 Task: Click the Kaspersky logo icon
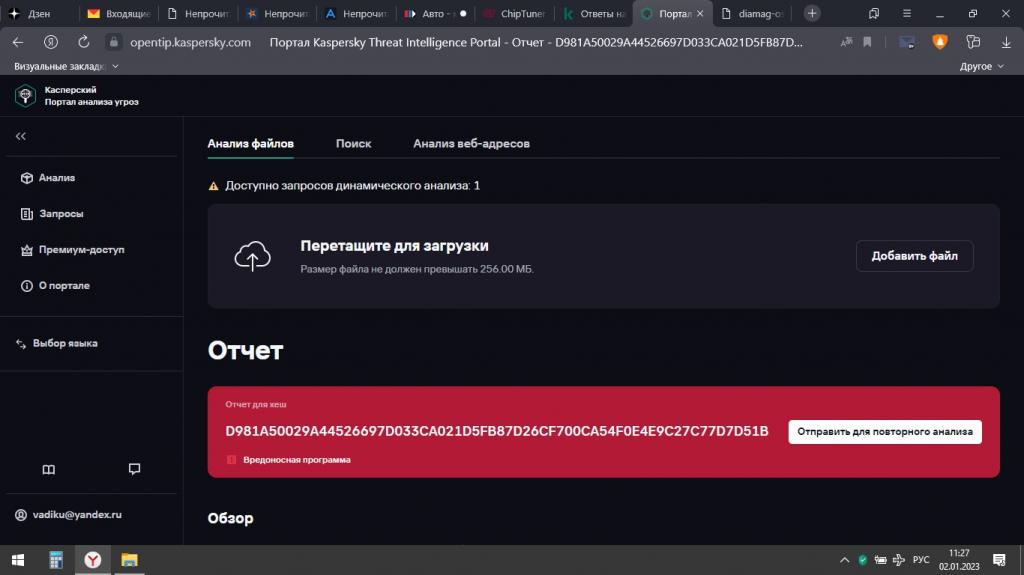tap(25, 95)
